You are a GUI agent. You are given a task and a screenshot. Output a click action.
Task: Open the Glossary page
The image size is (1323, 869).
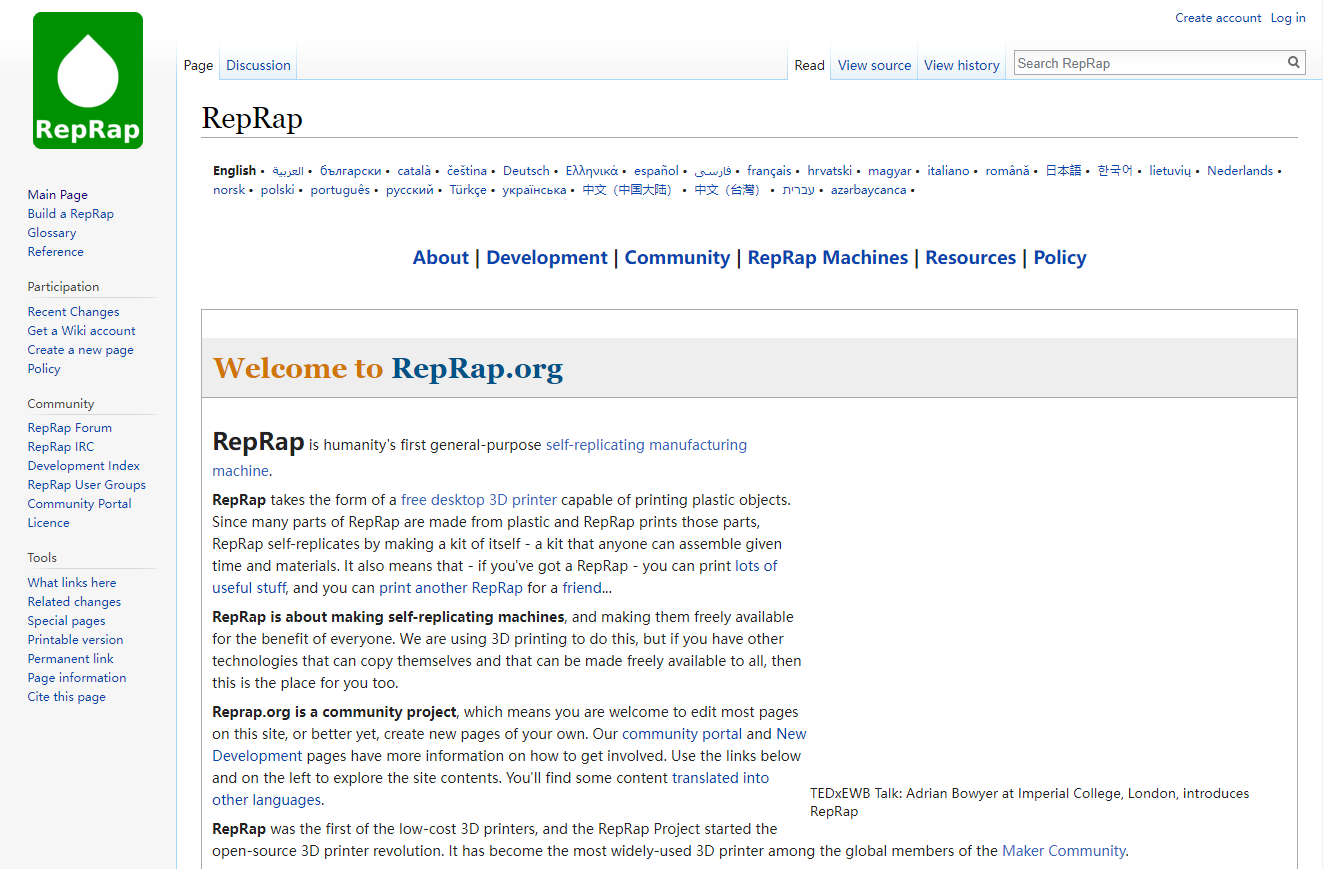click(51, 232)
